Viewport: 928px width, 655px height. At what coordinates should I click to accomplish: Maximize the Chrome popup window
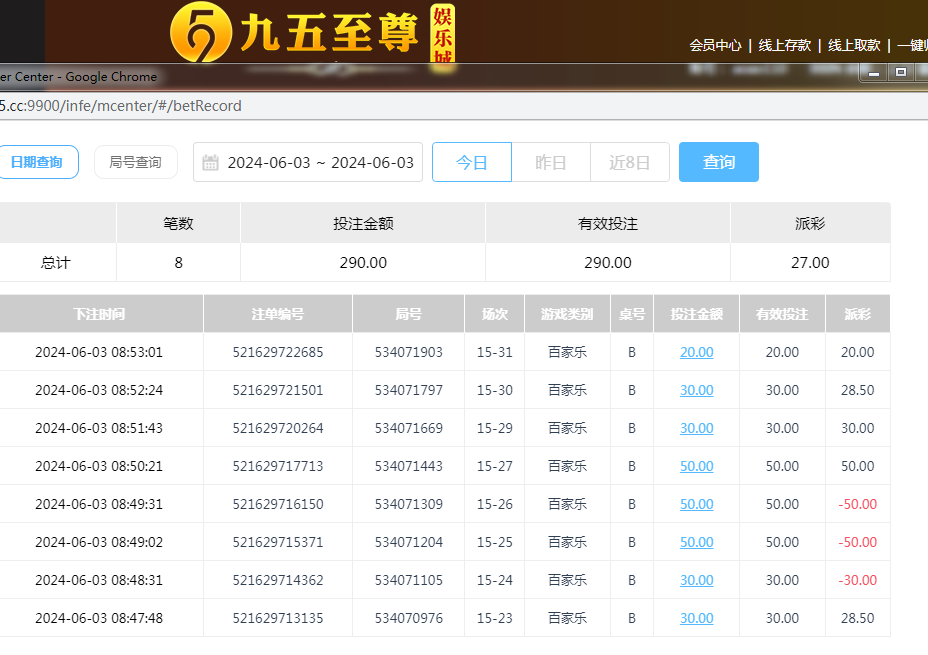[x=901, y=73]
